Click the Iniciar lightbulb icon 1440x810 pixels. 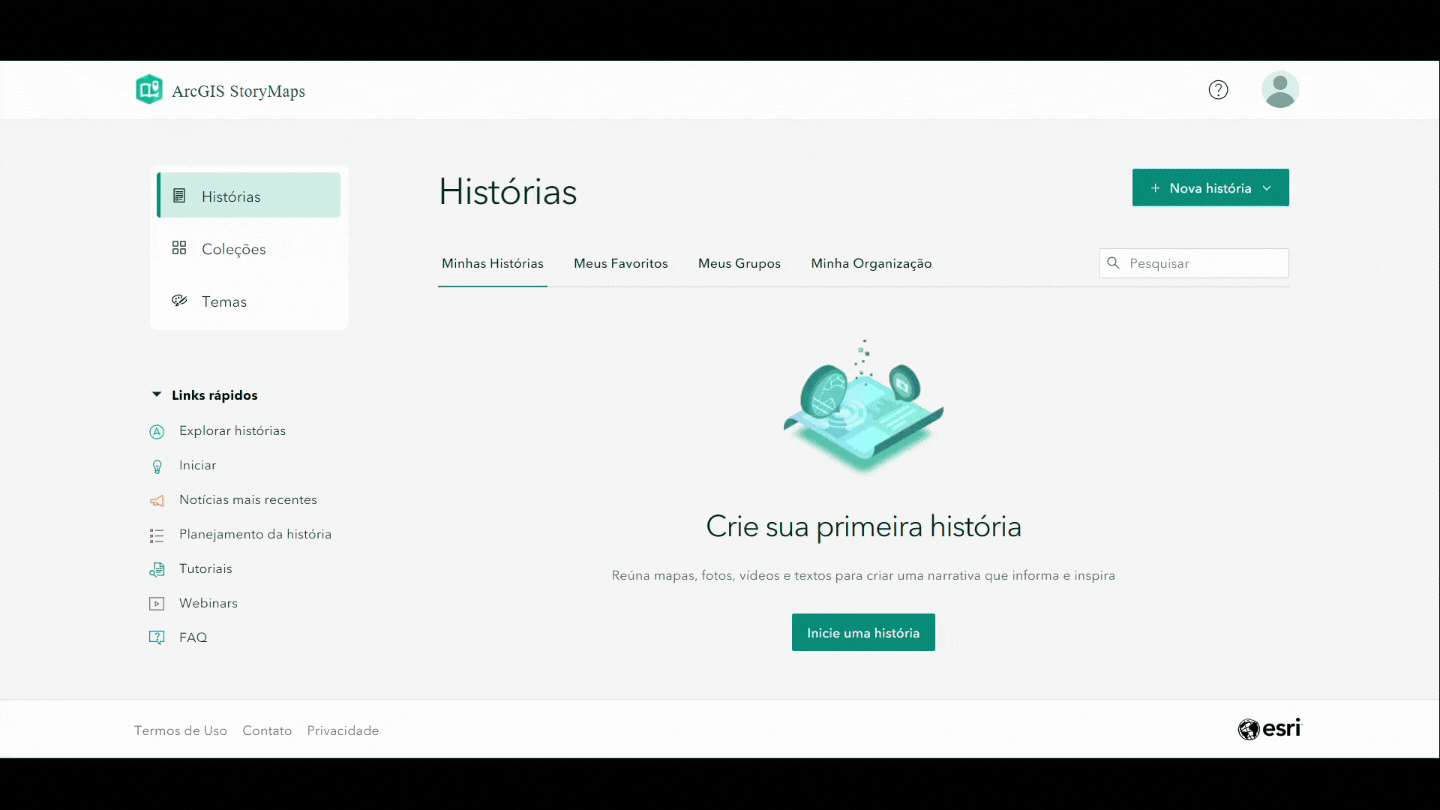[157, 466]
